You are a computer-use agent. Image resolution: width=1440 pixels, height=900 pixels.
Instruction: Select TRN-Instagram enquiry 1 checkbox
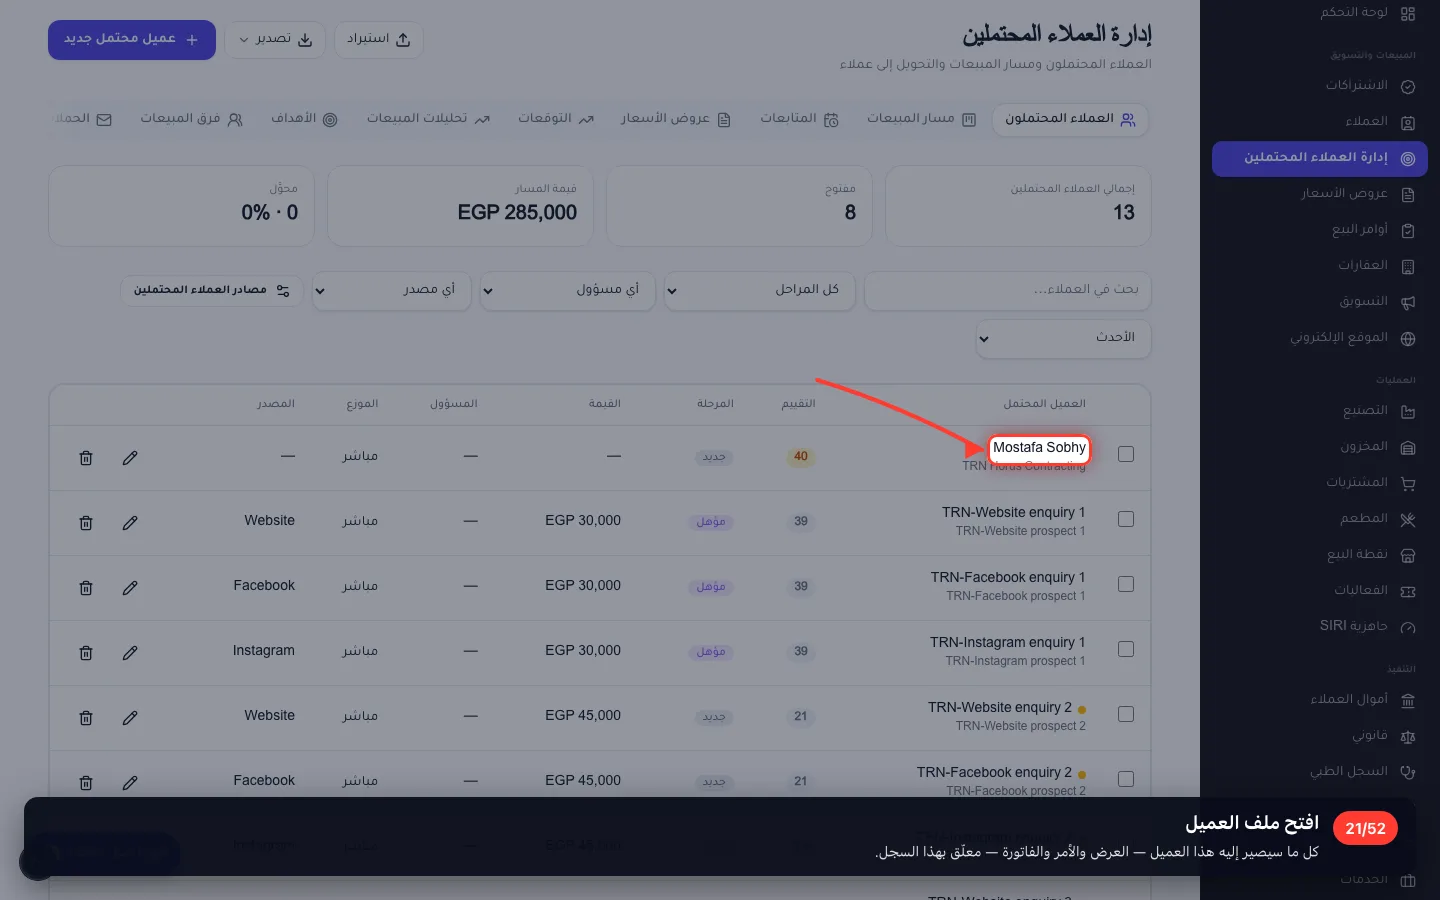(x=1126, y=649)
